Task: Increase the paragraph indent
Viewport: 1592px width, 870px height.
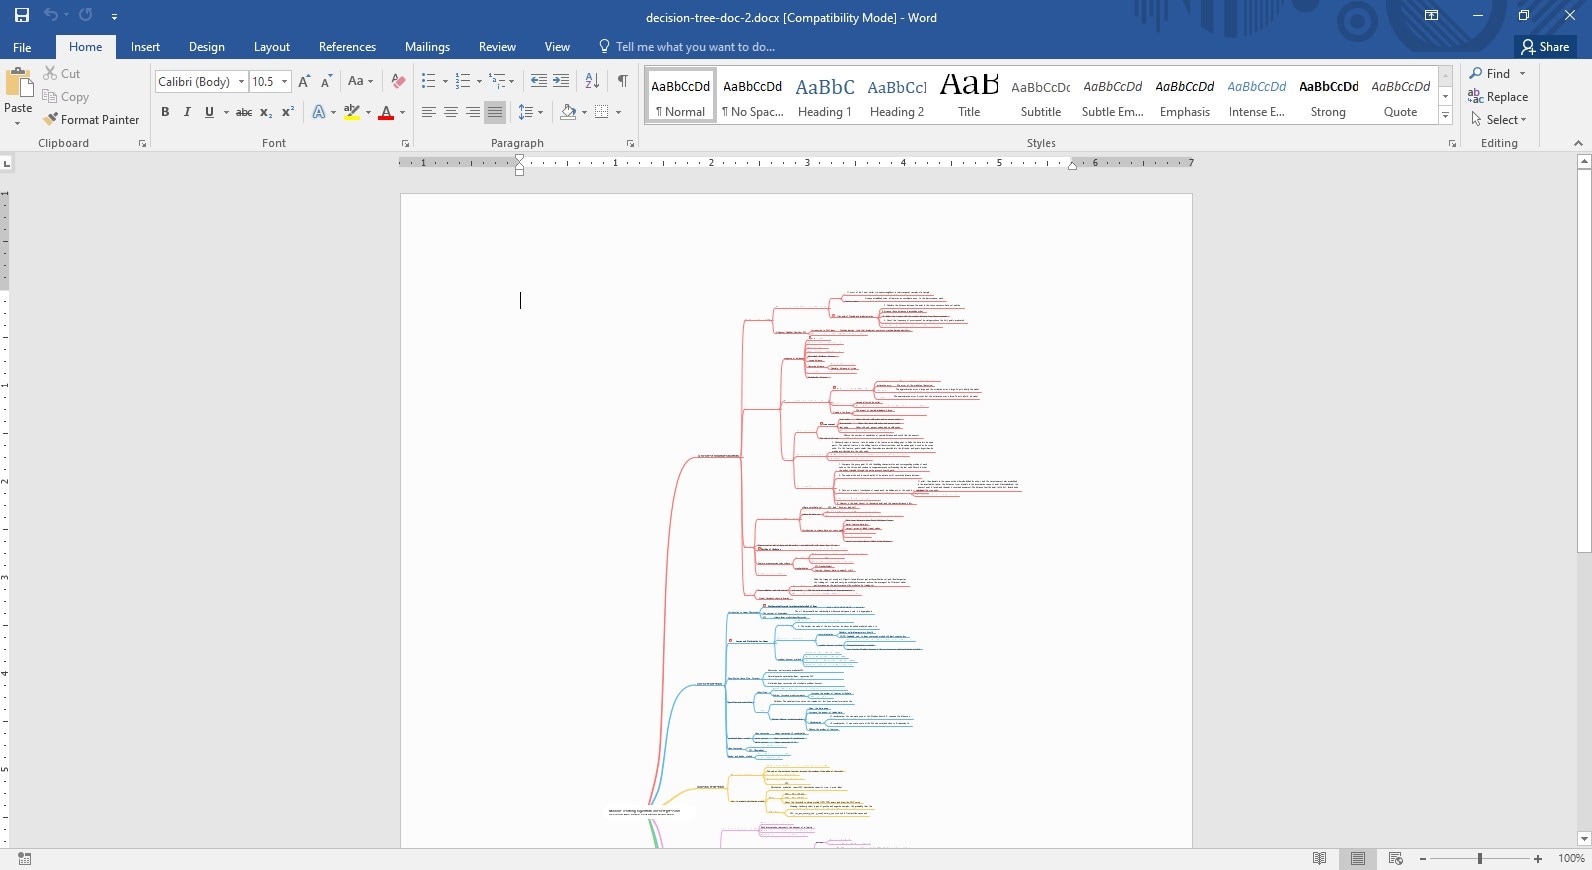Action: pyautogui.click(x=561, y=81)
